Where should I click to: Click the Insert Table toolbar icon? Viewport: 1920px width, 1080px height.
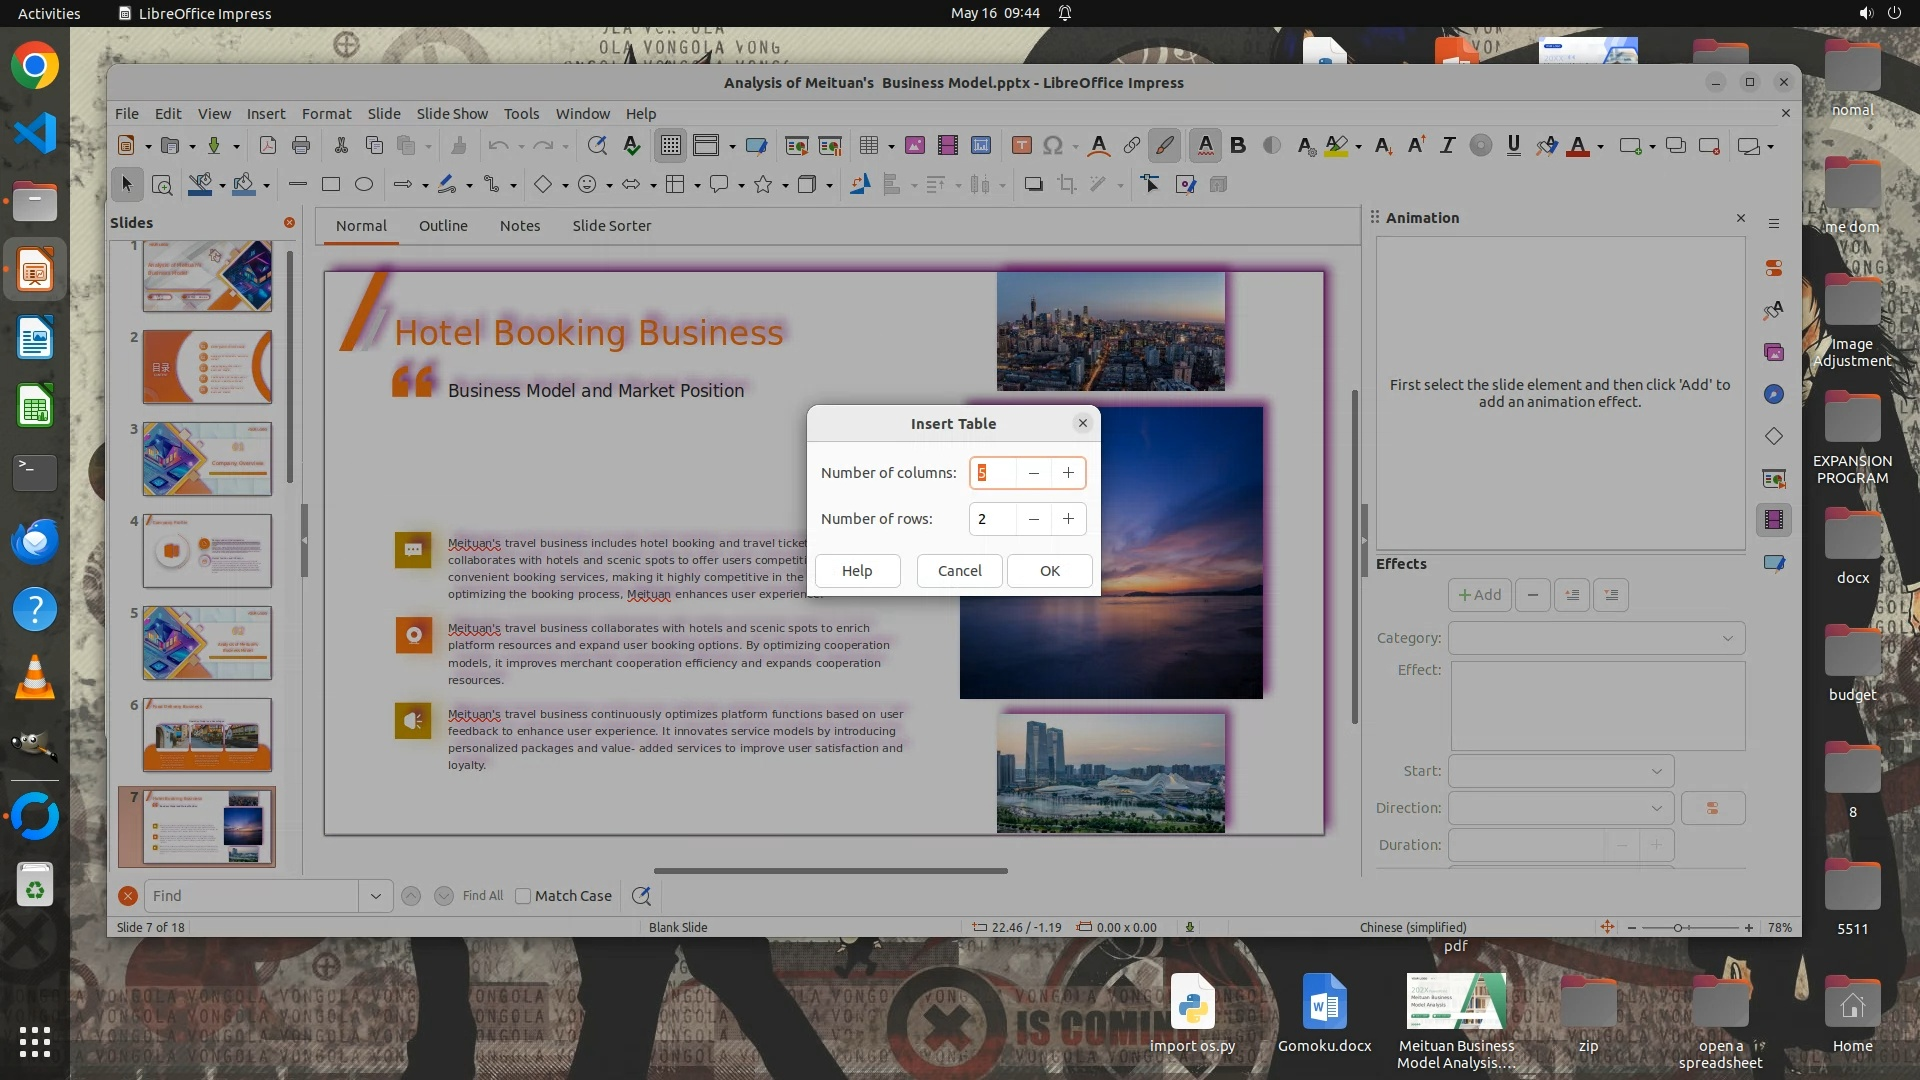(869, 146)
